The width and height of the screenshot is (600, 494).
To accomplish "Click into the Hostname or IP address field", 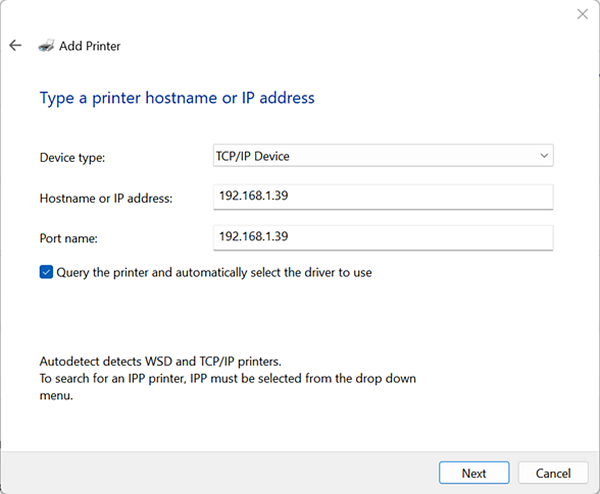I will [x=383, y=197].
